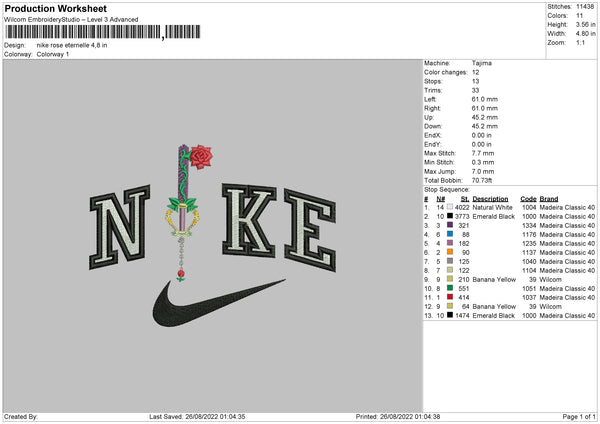
Task: Click the yellow swatch in stop row 12
Action: pos(450,306)
